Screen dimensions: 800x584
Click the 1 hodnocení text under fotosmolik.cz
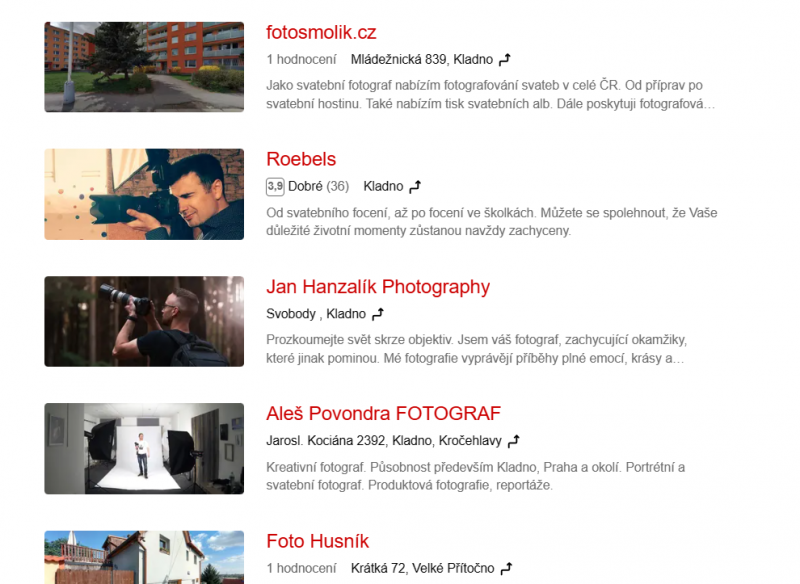tap(301, 60)
